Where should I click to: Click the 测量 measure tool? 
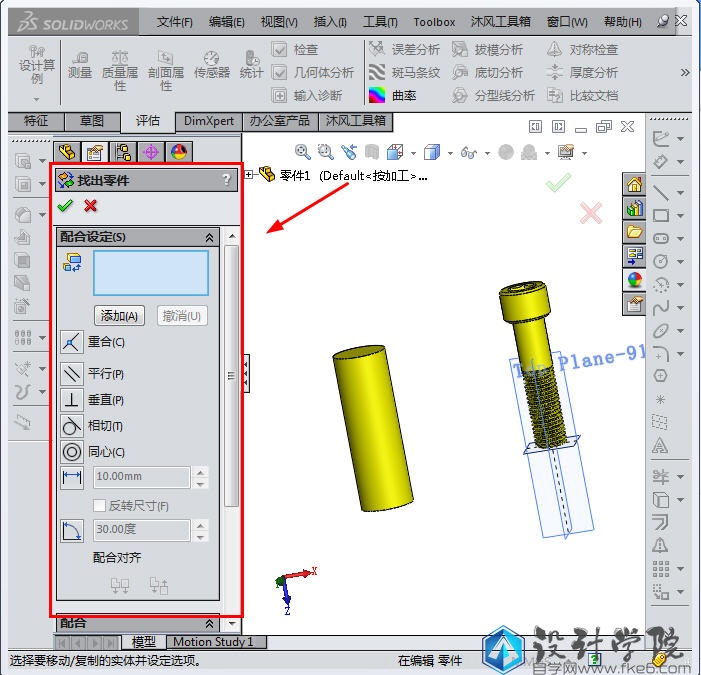pos(80,65)
